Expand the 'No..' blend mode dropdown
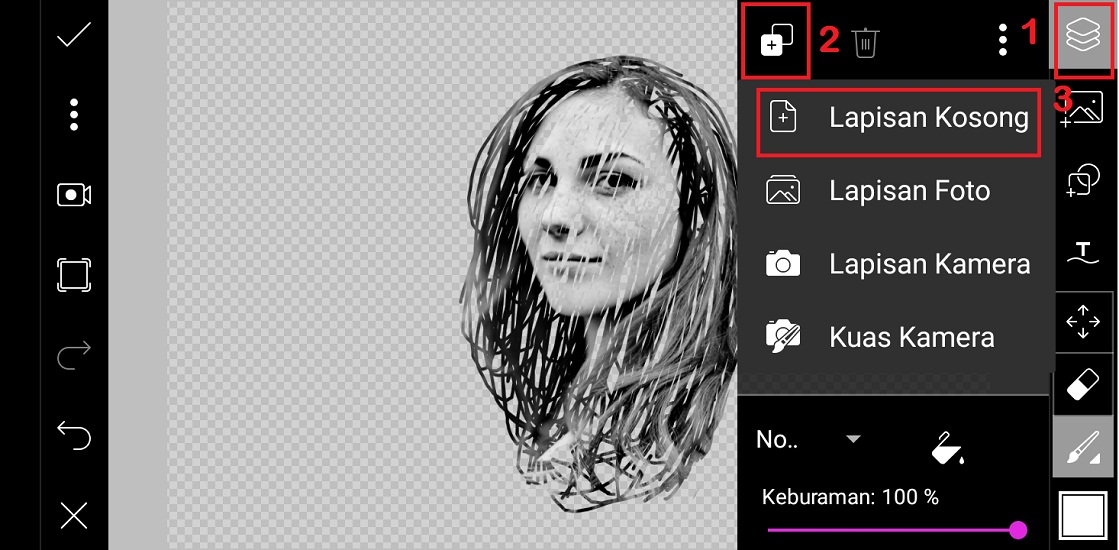This screenshot has width=1119, height=550. [809, 439]
